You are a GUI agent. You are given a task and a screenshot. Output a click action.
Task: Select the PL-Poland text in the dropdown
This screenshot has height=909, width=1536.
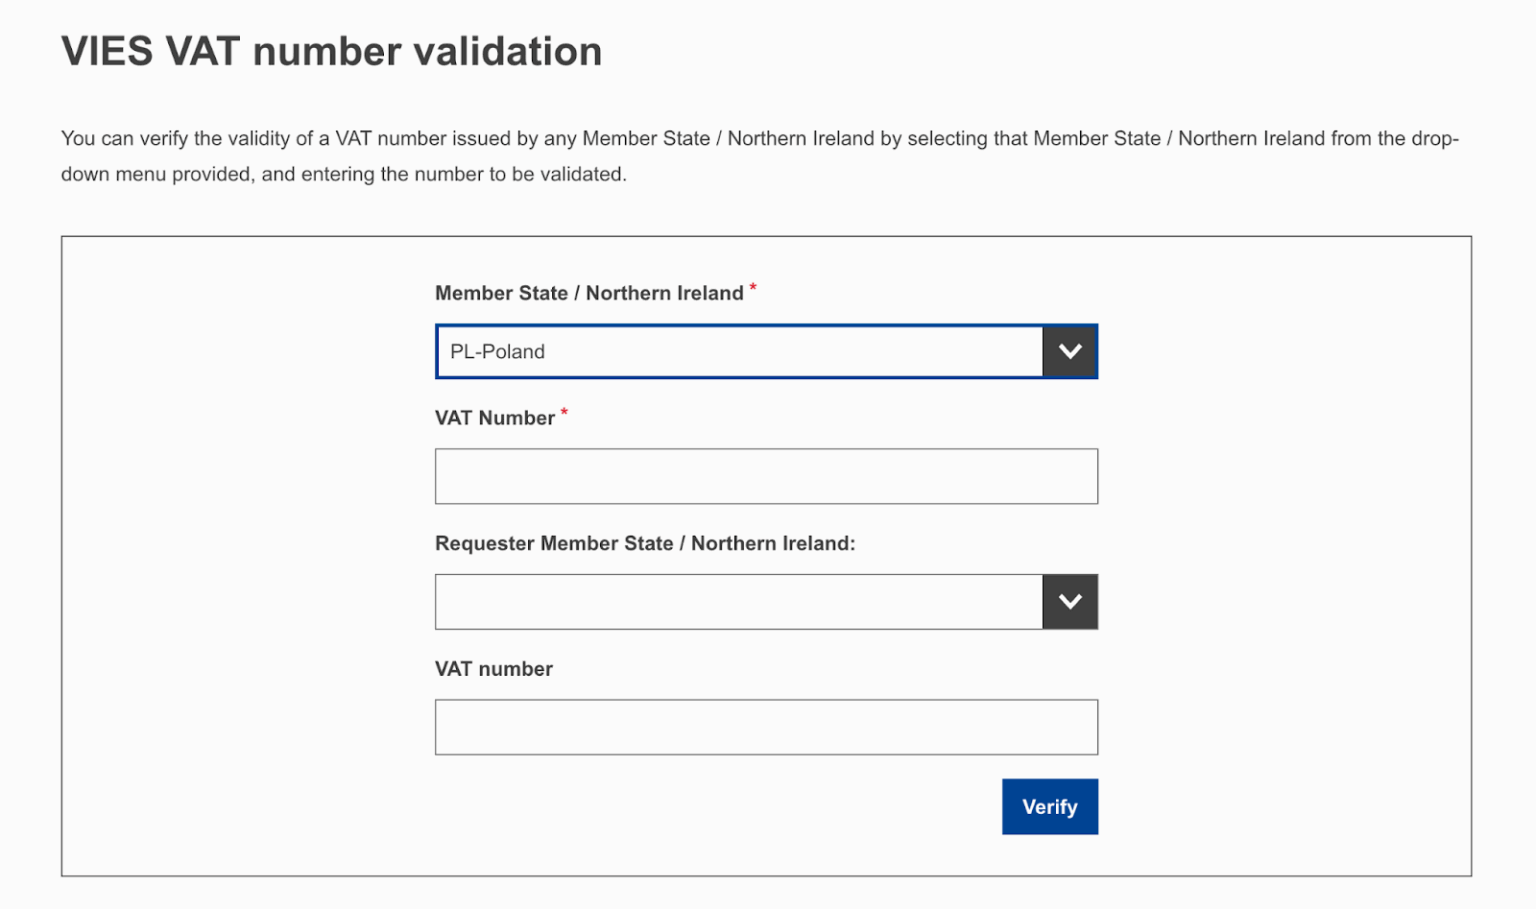coord(496,351)
